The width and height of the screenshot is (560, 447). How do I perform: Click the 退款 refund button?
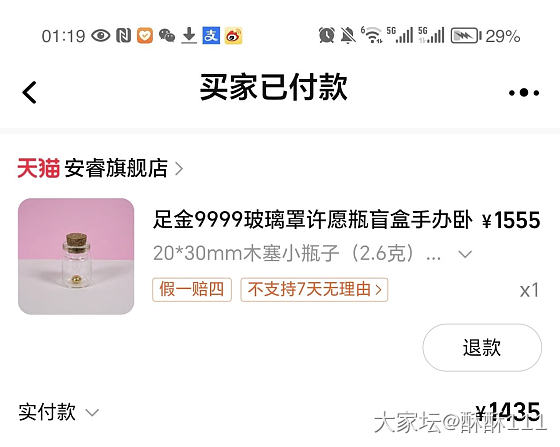[482, 347]
